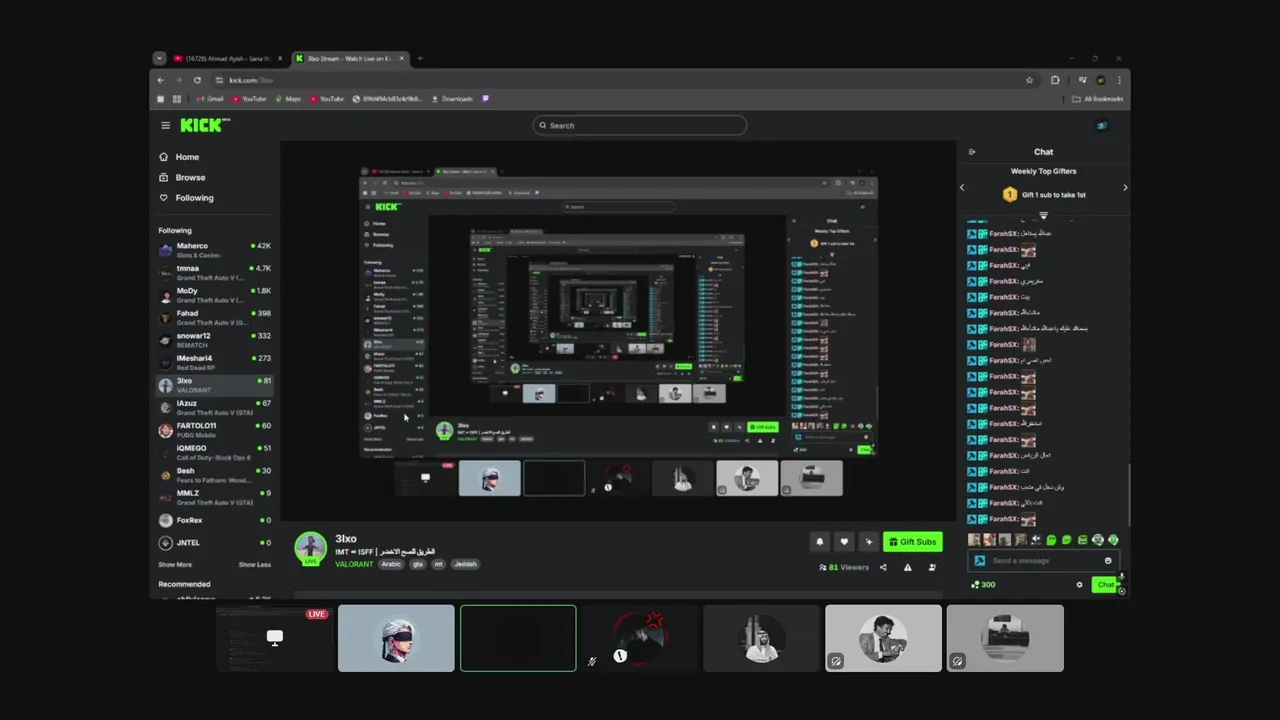This screenshot has height=720, width=1280.
Task: Open the Kick sidebar hamburger menu
Action: point(165,125)
